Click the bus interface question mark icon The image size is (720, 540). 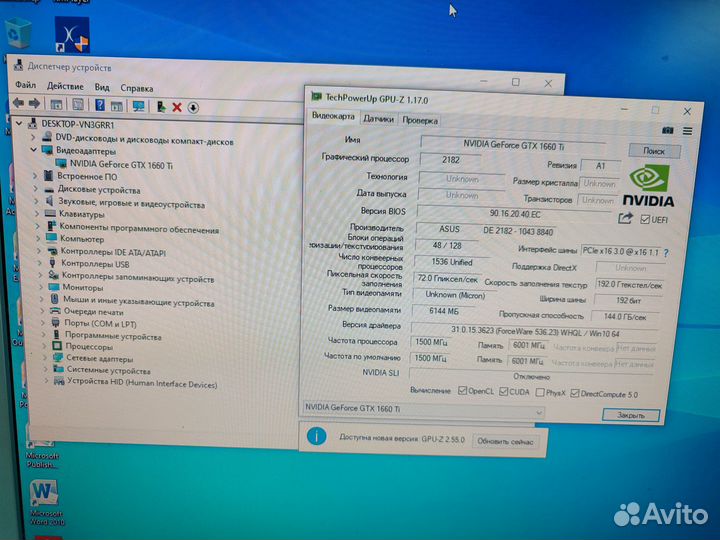(x=666, y=253)
